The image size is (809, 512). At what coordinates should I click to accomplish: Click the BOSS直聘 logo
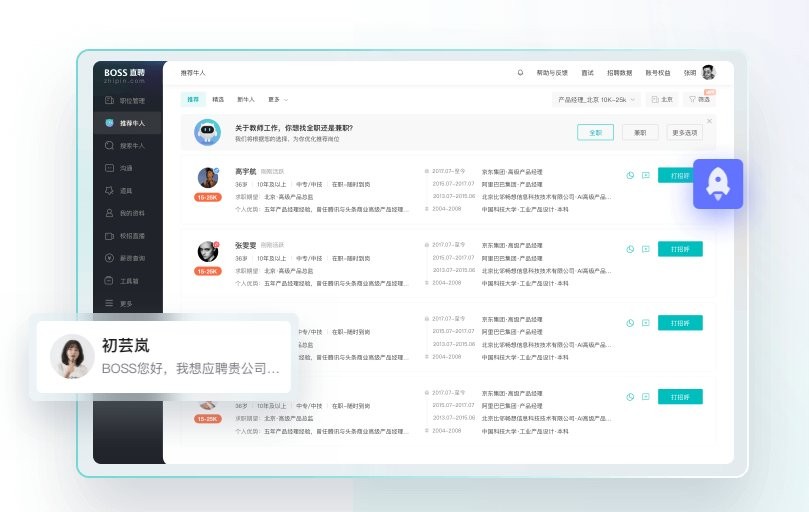pyautogui.click(x=124, y=75)
